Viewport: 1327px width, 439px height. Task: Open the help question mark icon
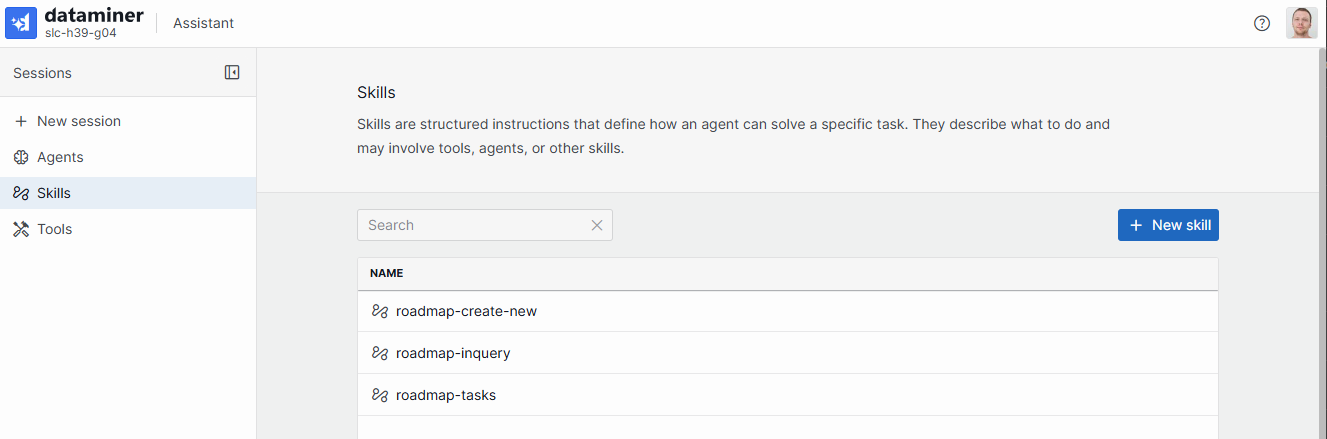click(x=1262, y=23)
